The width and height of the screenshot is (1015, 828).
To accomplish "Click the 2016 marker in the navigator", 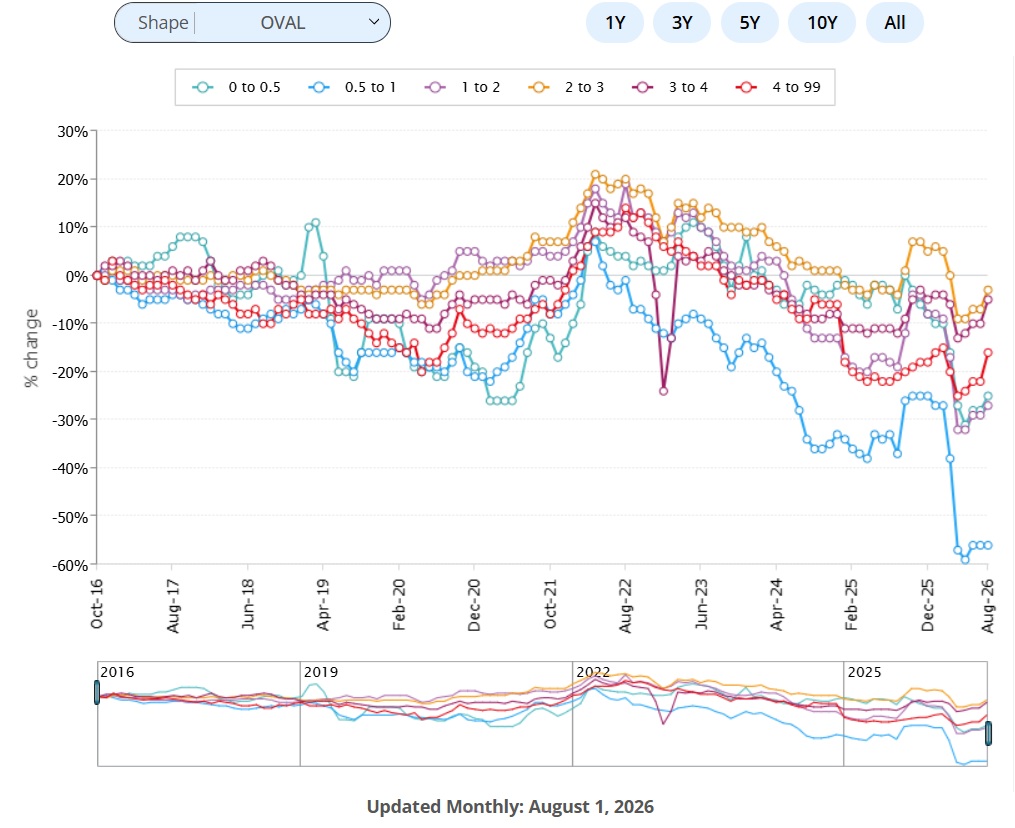I will point(117,672).
